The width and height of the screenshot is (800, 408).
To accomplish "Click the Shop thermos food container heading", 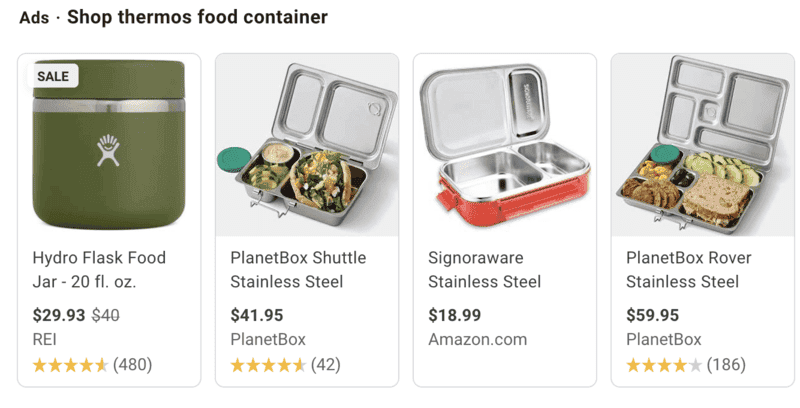I will click(x=197, y=17).
